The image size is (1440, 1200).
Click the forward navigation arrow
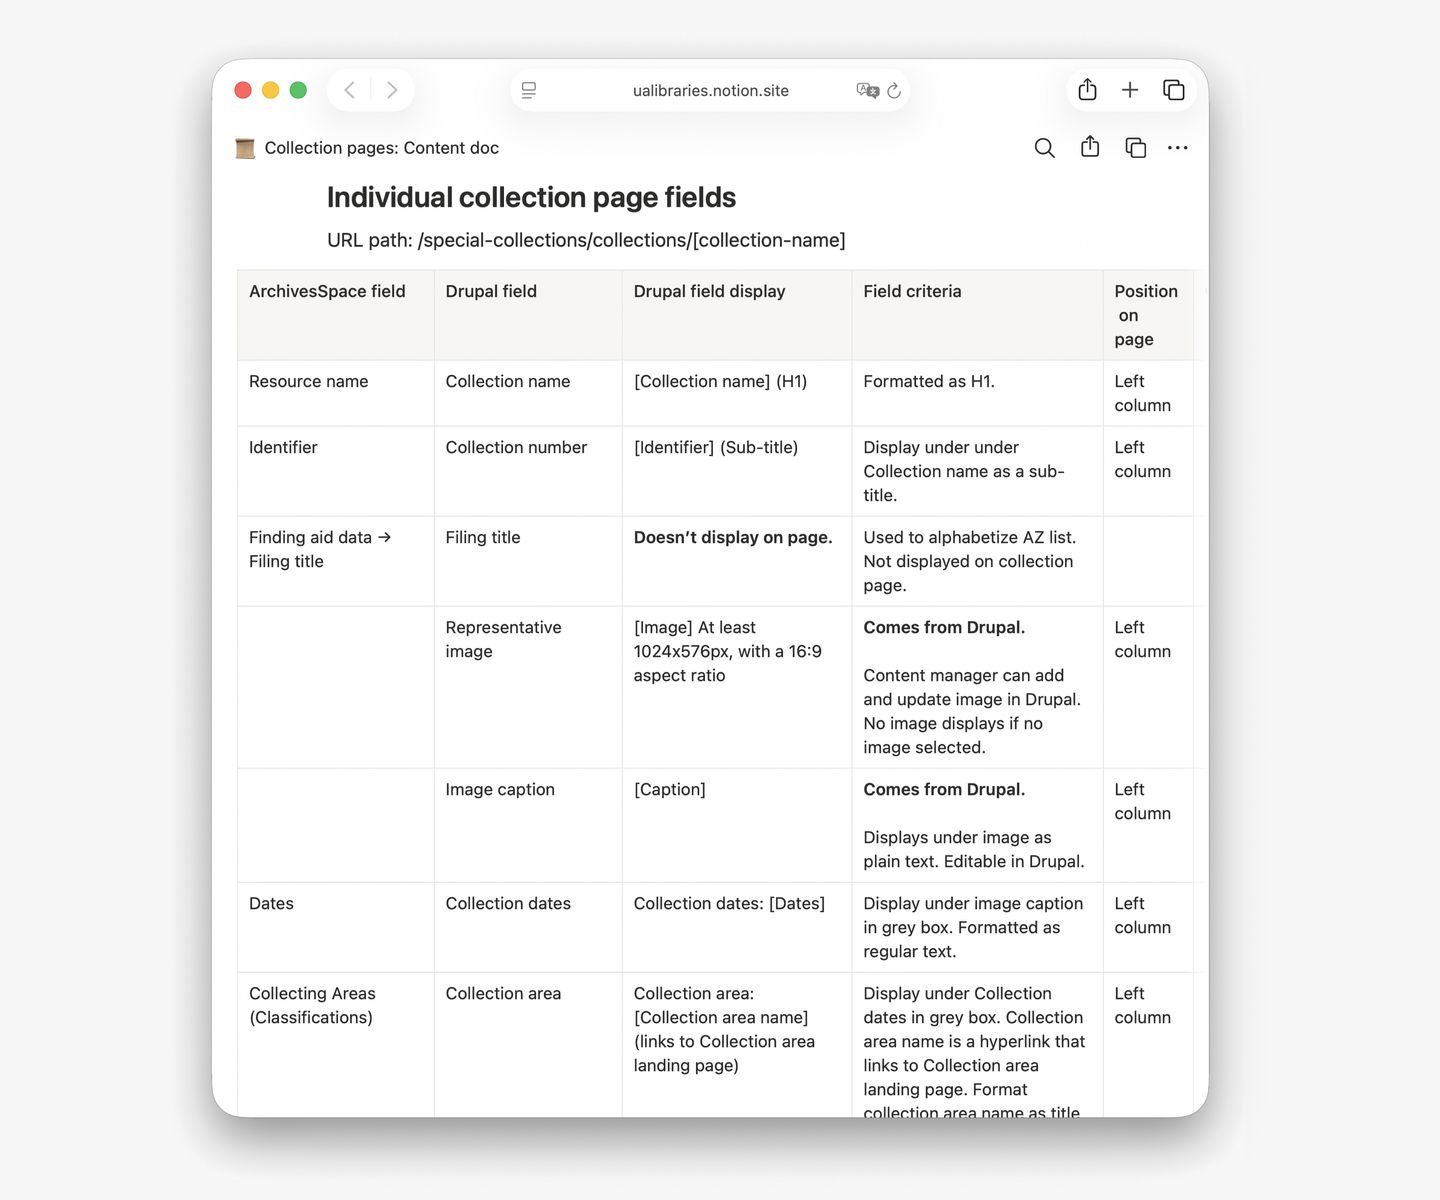[392, 89]
